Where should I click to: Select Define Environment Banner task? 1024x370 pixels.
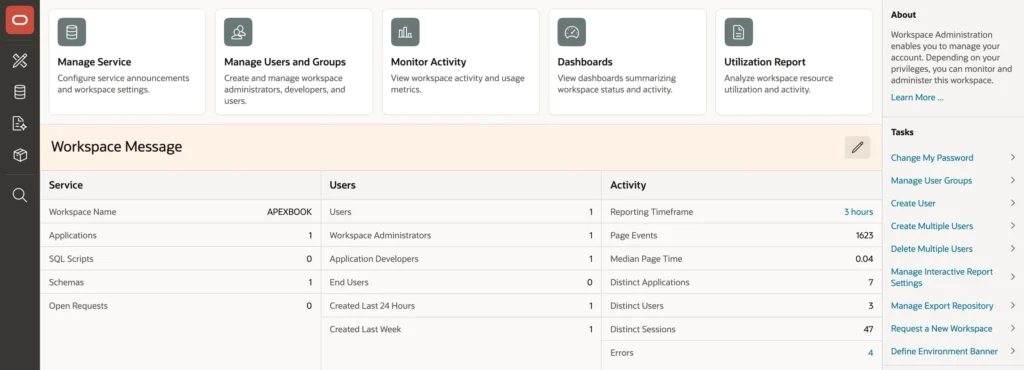coord(944,352)
